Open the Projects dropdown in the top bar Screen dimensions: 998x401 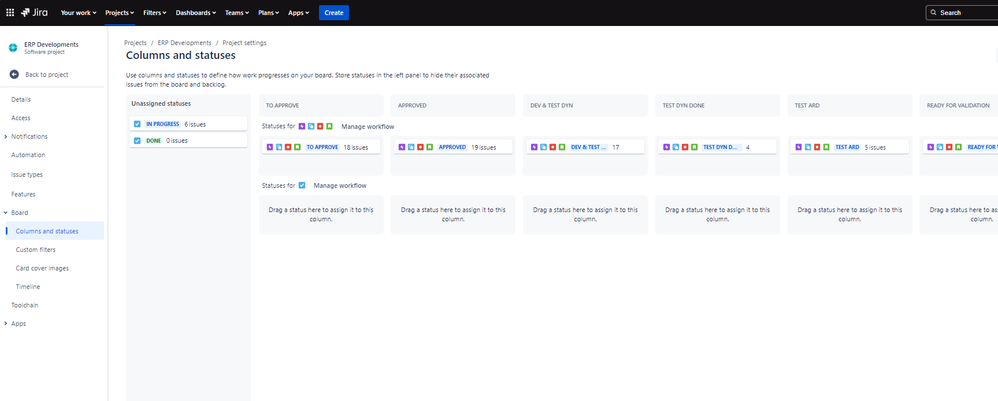(120, 13)
